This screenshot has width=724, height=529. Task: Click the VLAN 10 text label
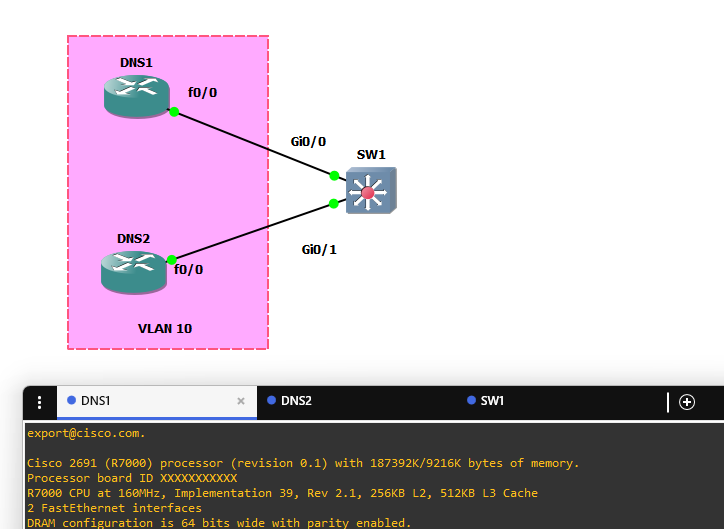click(x=165, y=329)
